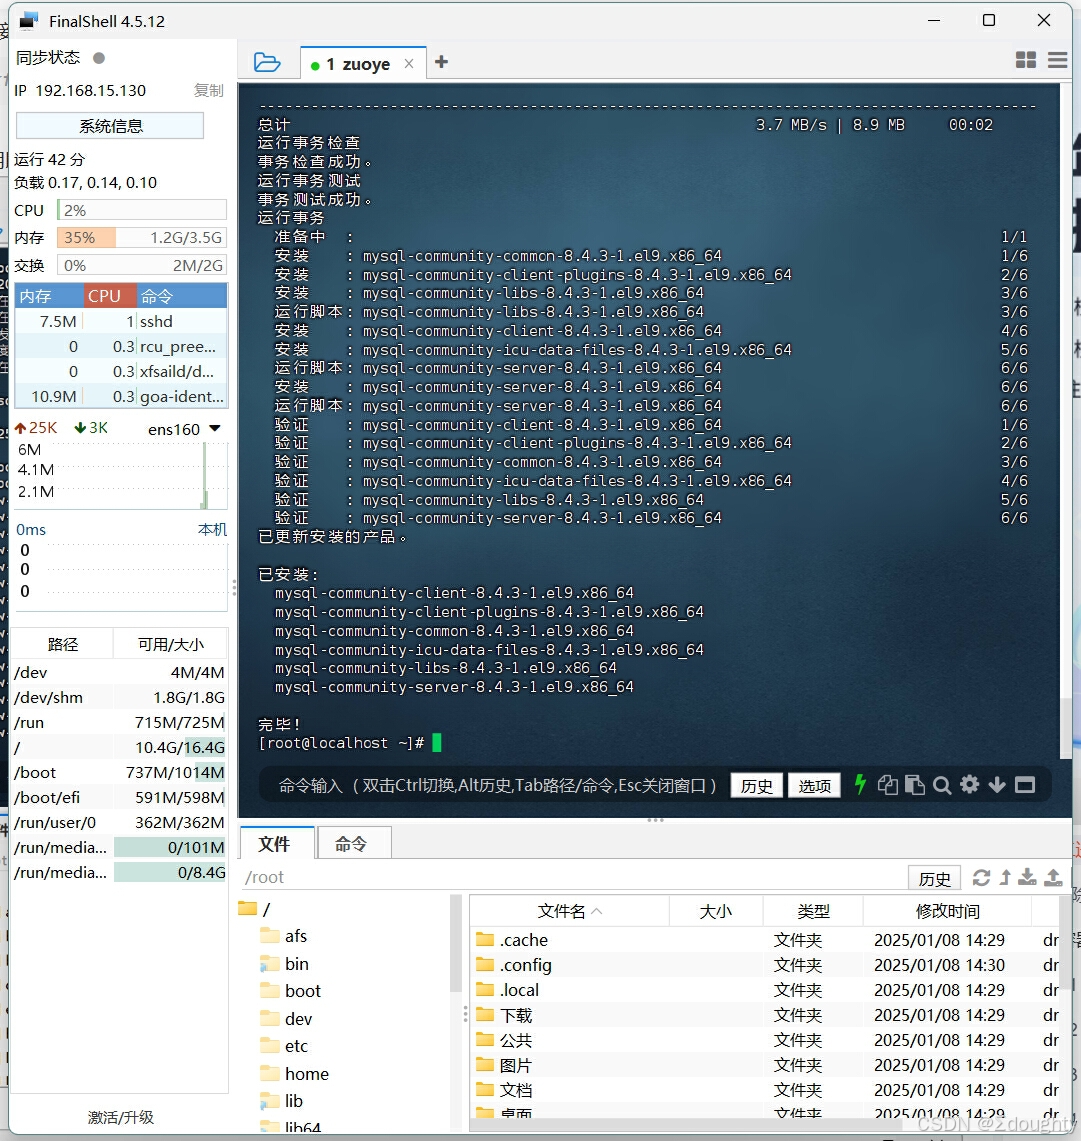Select the .cache folder row

pyautogui.click(x=764, y=940)
